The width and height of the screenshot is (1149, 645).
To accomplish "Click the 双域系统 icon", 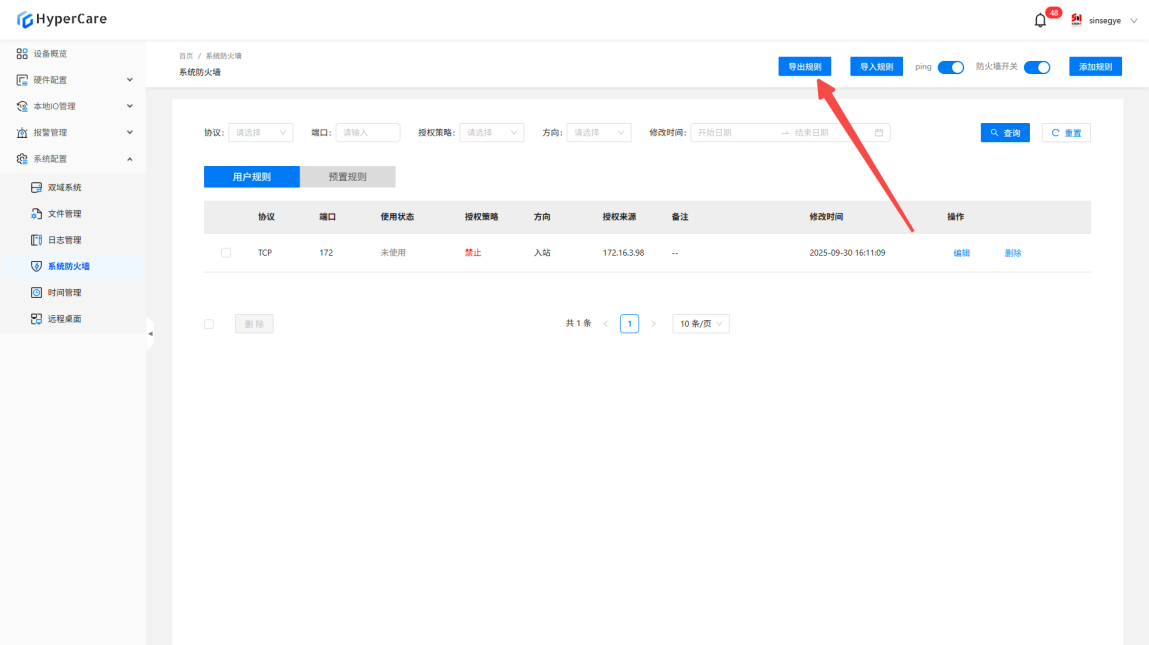I will coord(36,188).
